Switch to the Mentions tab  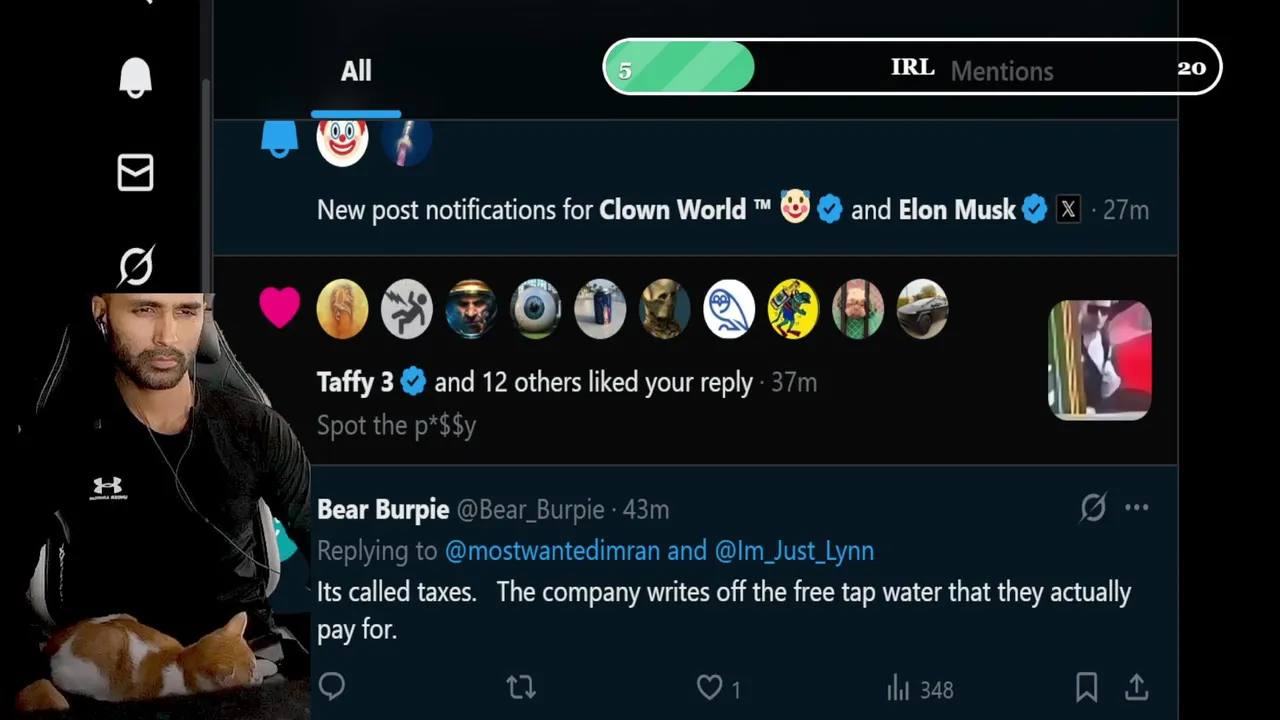(x=1001, y=71)
